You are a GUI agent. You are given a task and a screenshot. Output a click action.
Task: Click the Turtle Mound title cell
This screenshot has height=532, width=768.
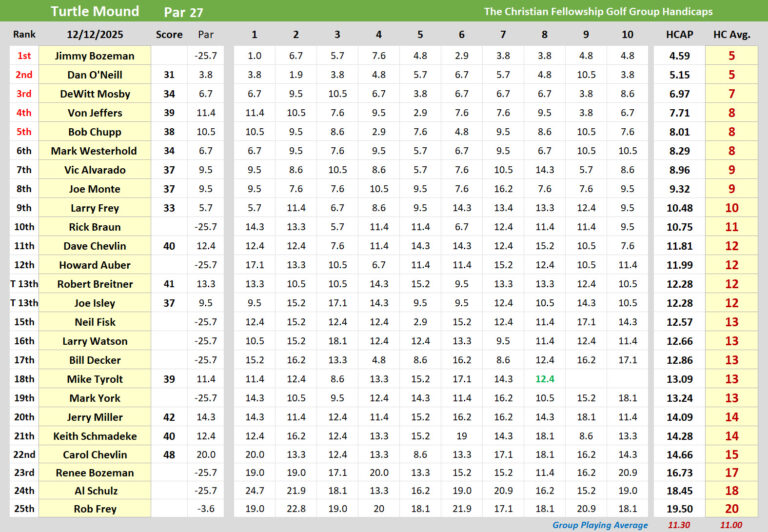[95, 11]
